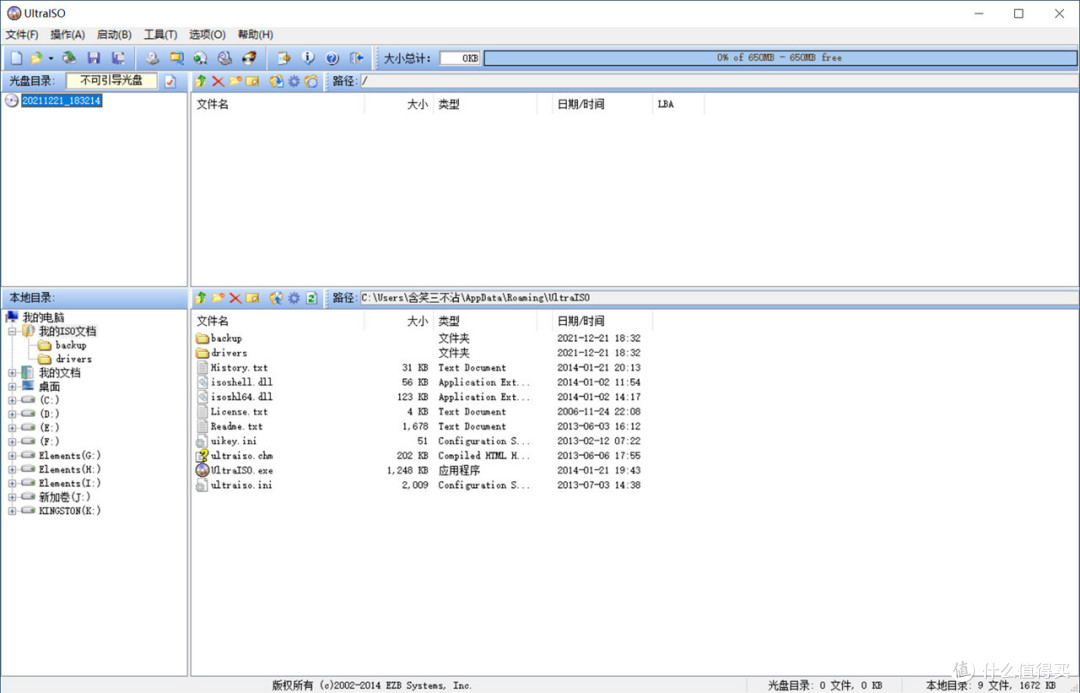The height and width of the screenshot is (693, 1080).
Task: Click the 不可引导光盘 button
Action: coord(112,81)
